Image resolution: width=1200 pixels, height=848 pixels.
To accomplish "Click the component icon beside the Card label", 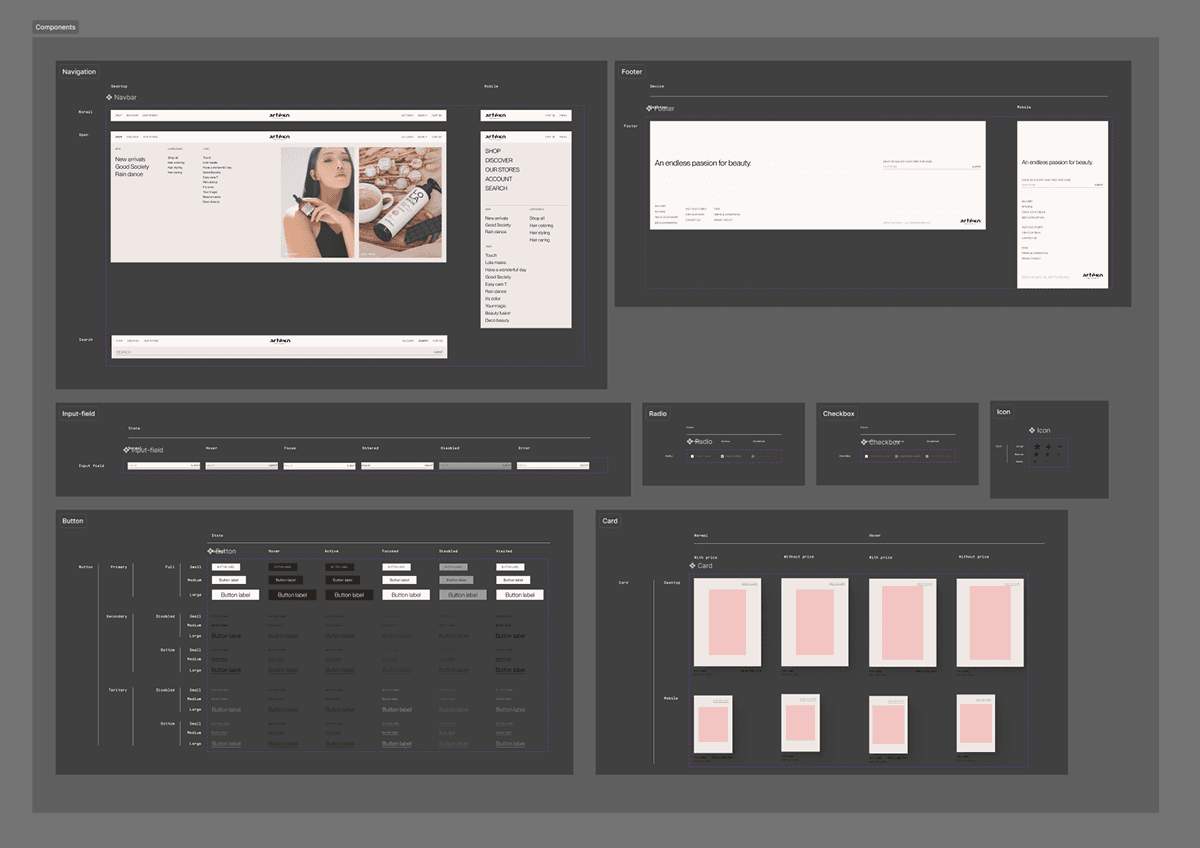I will [x=692, y=566].
